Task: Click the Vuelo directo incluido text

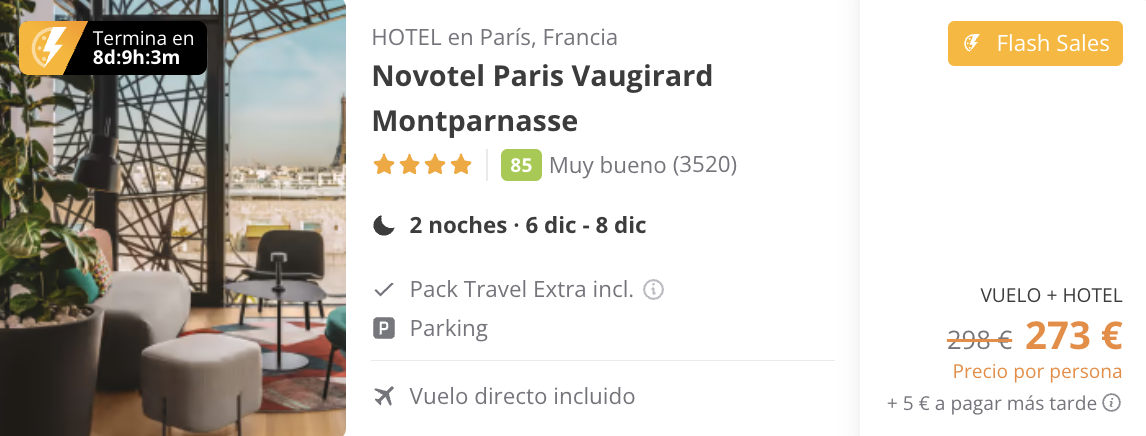Action: 522,396
